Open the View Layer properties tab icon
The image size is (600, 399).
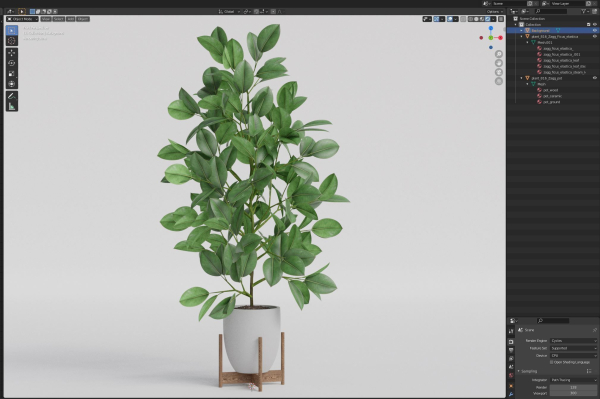point(511,358)
